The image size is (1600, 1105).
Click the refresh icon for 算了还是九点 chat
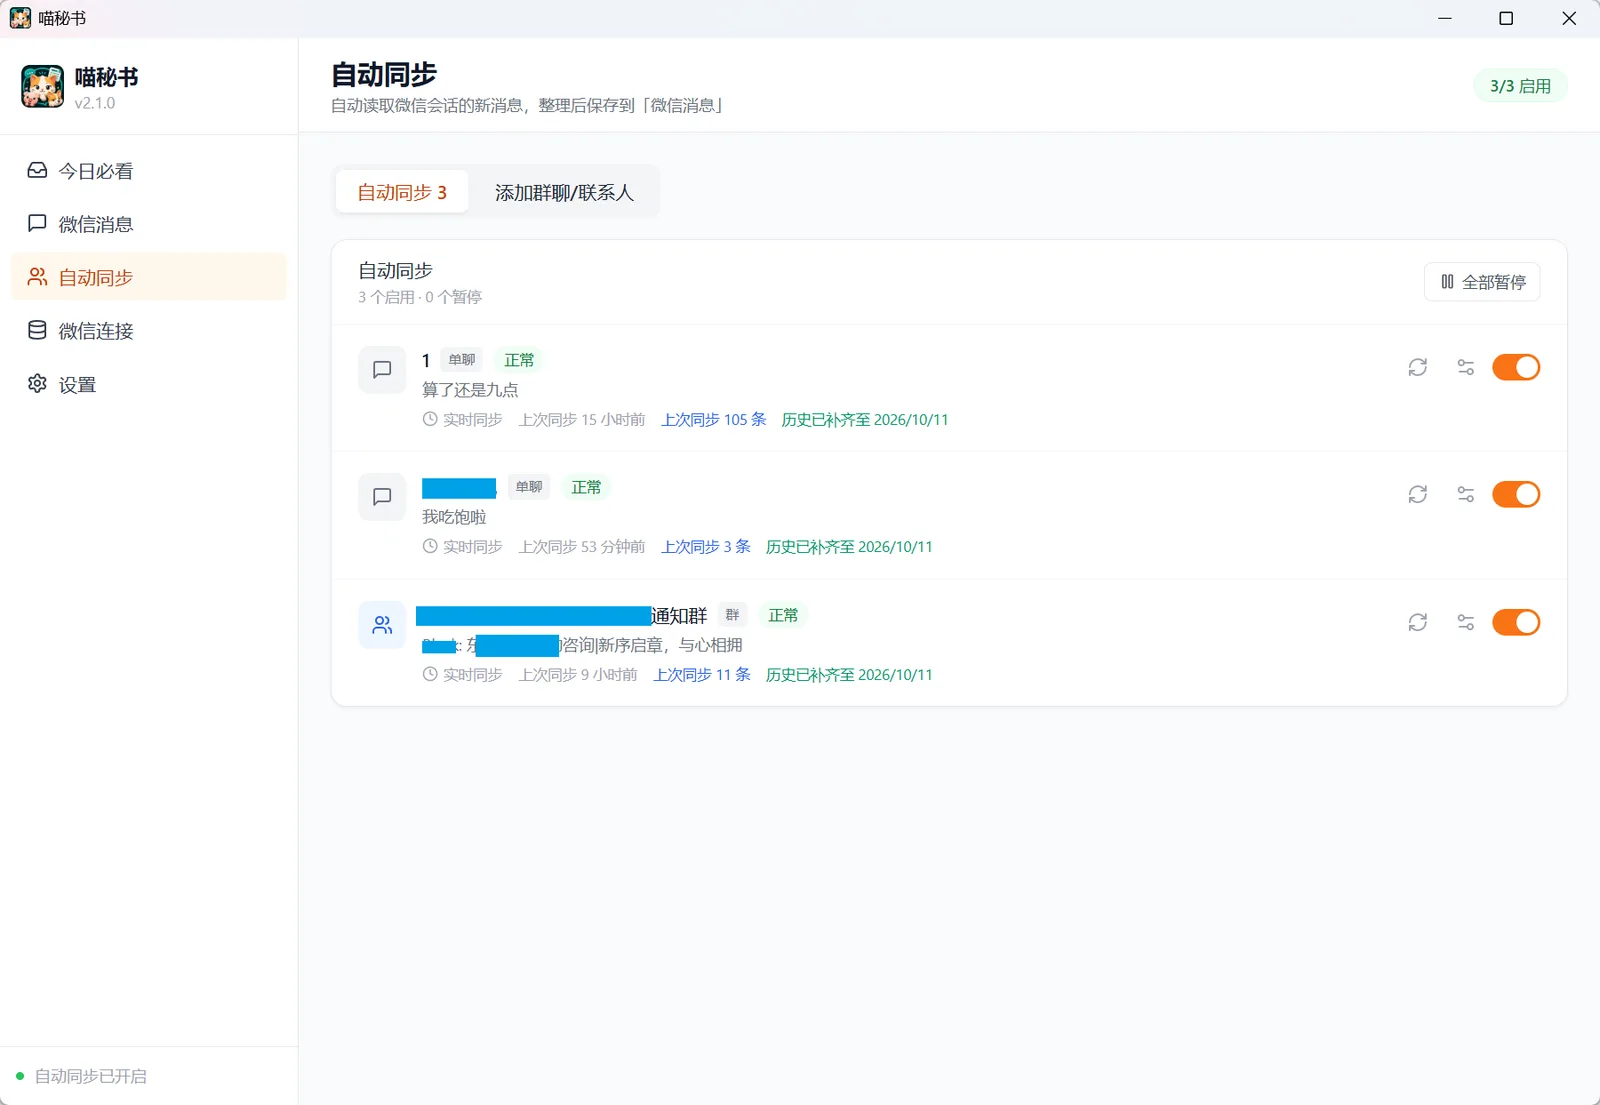(x=1418, y=367)
